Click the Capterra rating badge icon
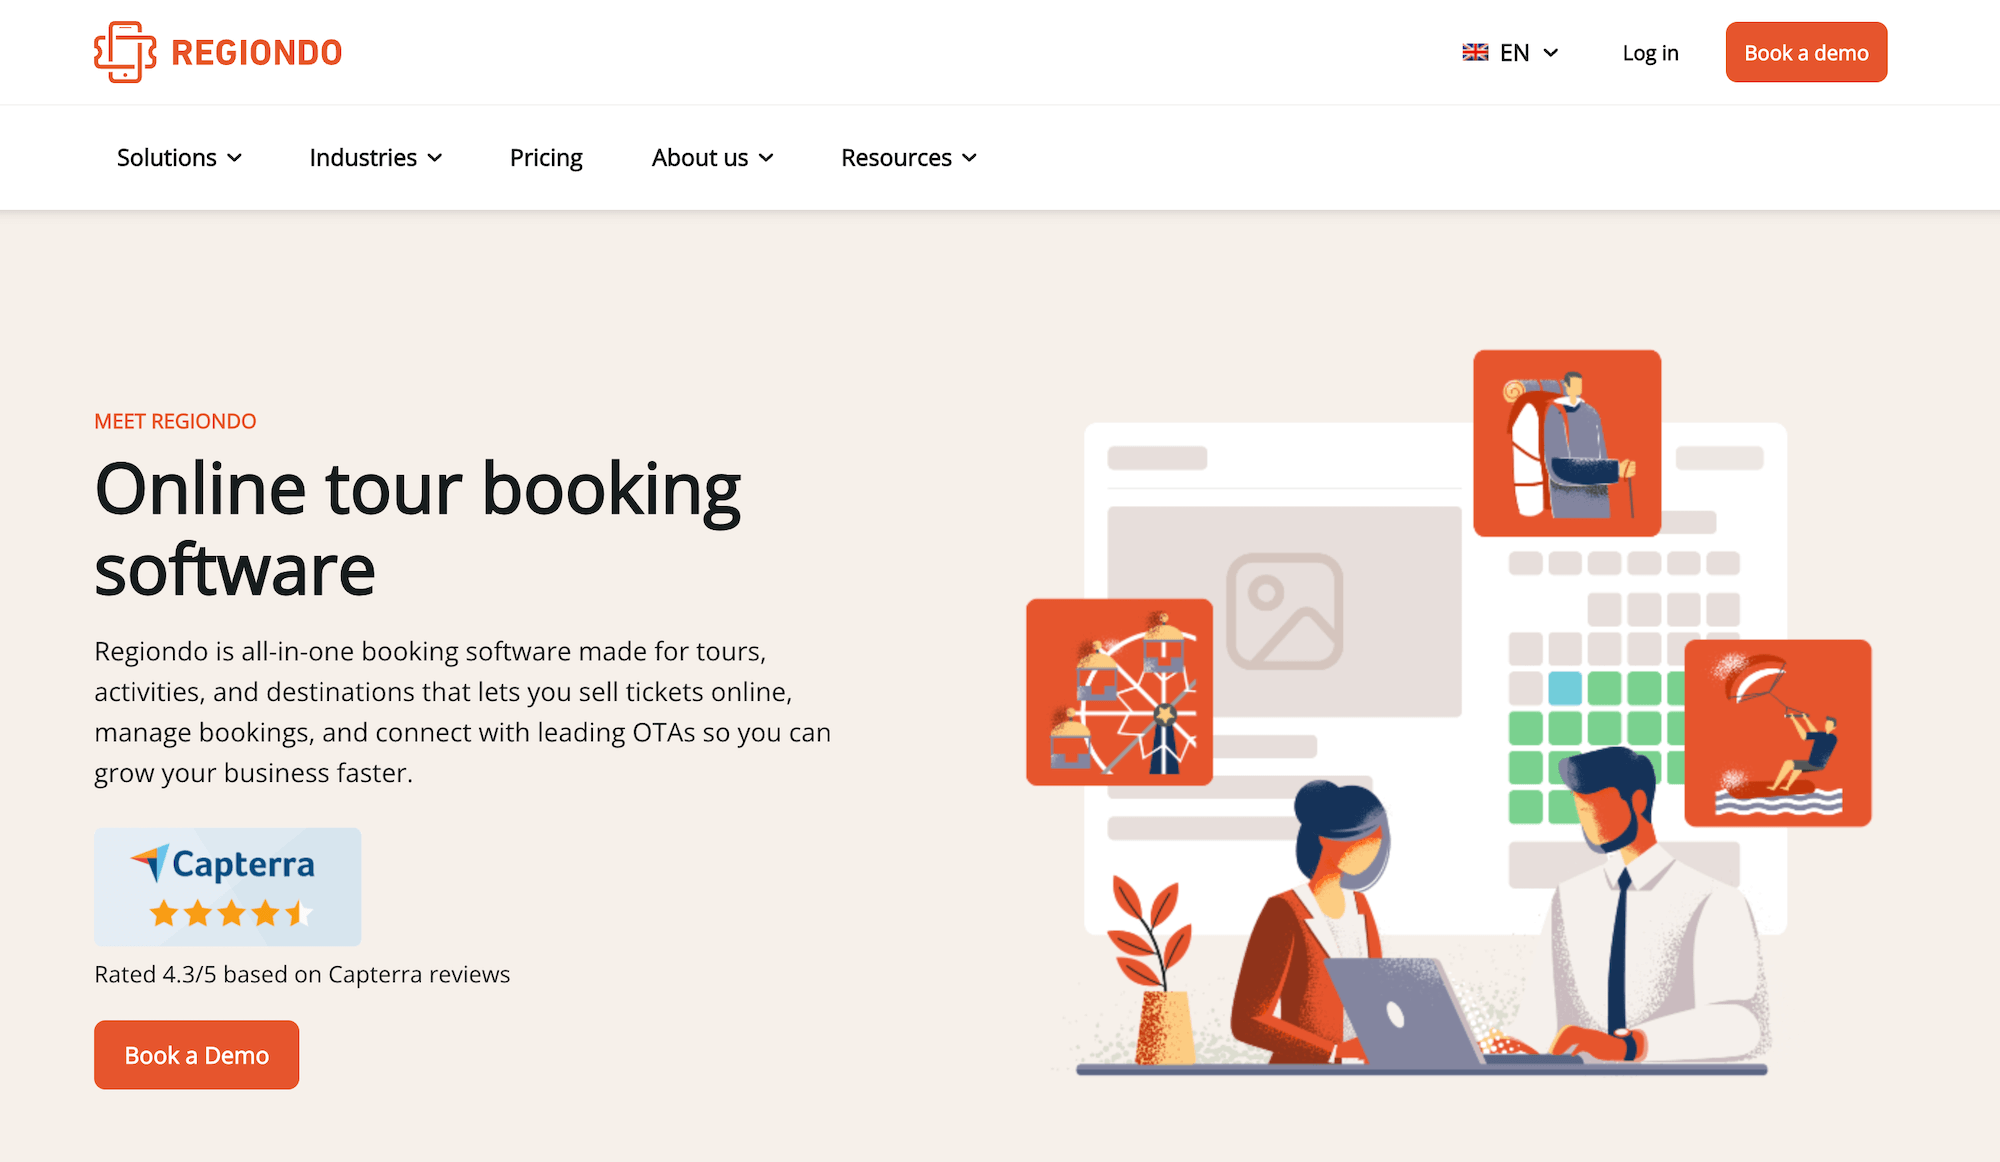Screen dimensions: 2000x1162 coord(227,887)
